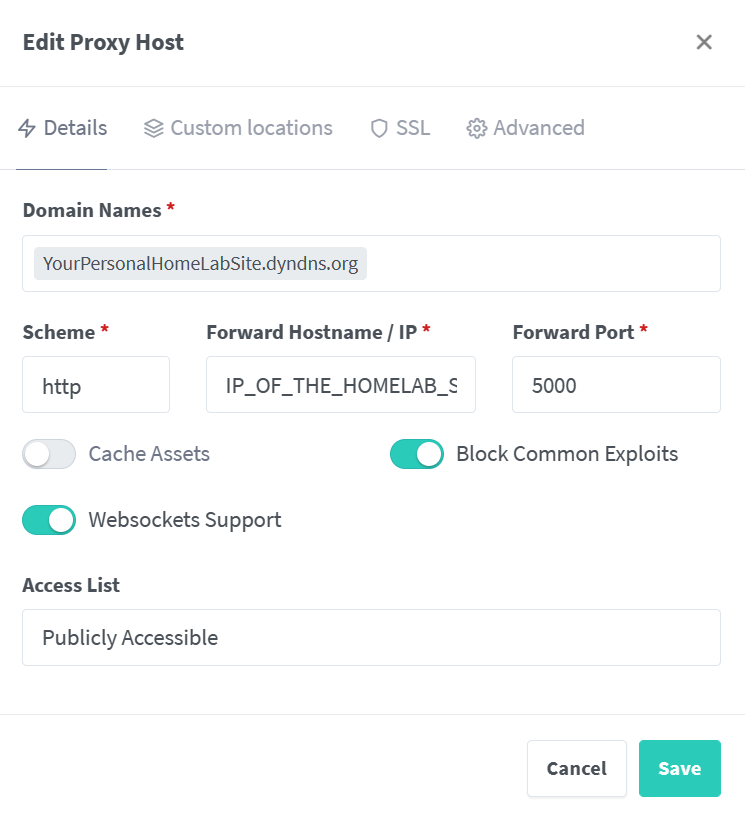745x820 pixels.
Task: Enable the Cache Assets toggle
Action: tap(49, 454)
